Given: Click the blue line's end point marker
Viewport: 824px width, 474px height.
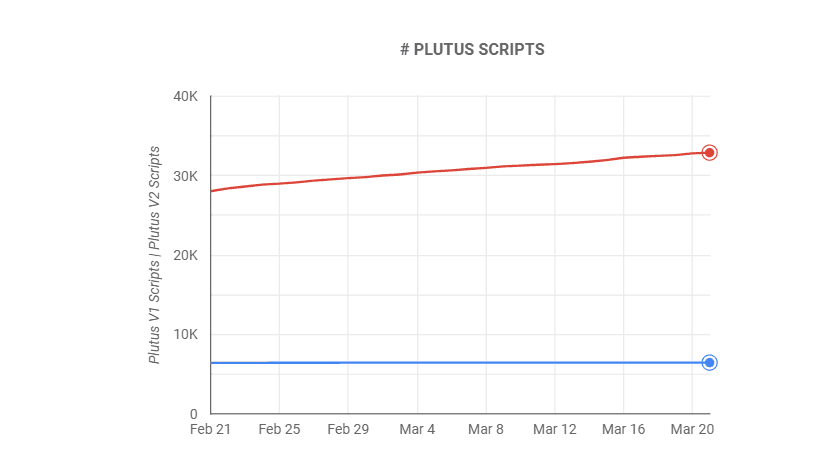Looking at the screenshot, I should click(x=709, y=362).
